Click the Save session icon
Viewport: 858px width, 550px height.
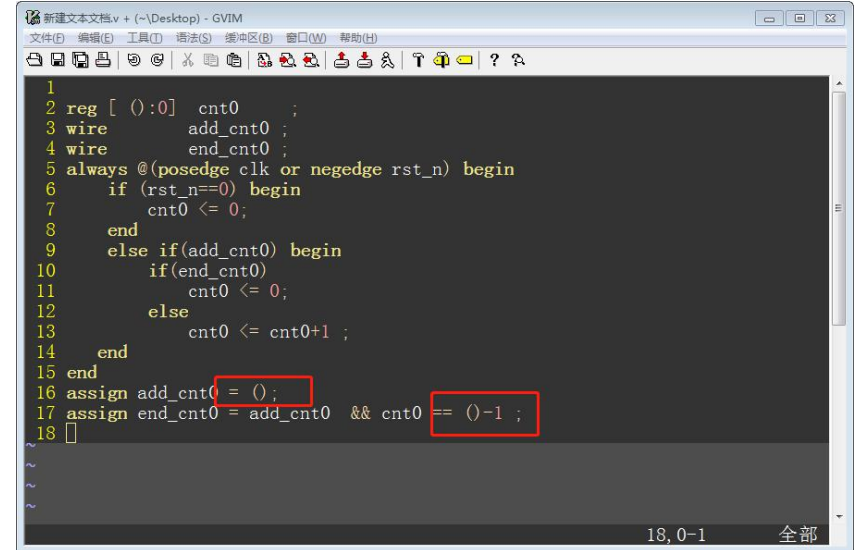point(364,60)
